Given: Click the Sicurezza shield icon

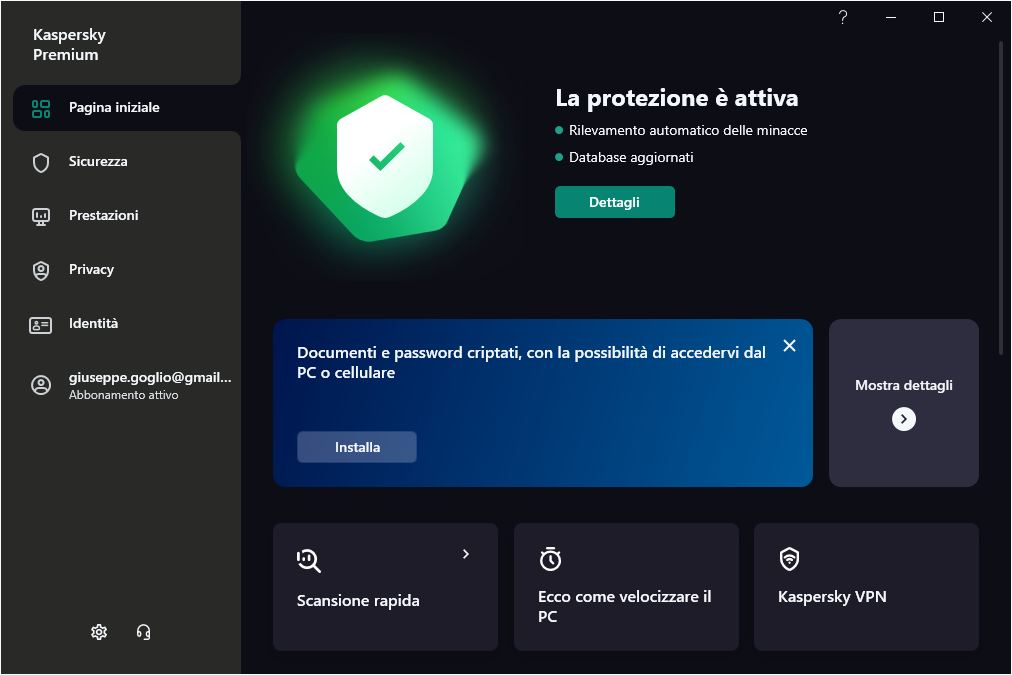Looking at the screenshot, I should pos(41,162).
